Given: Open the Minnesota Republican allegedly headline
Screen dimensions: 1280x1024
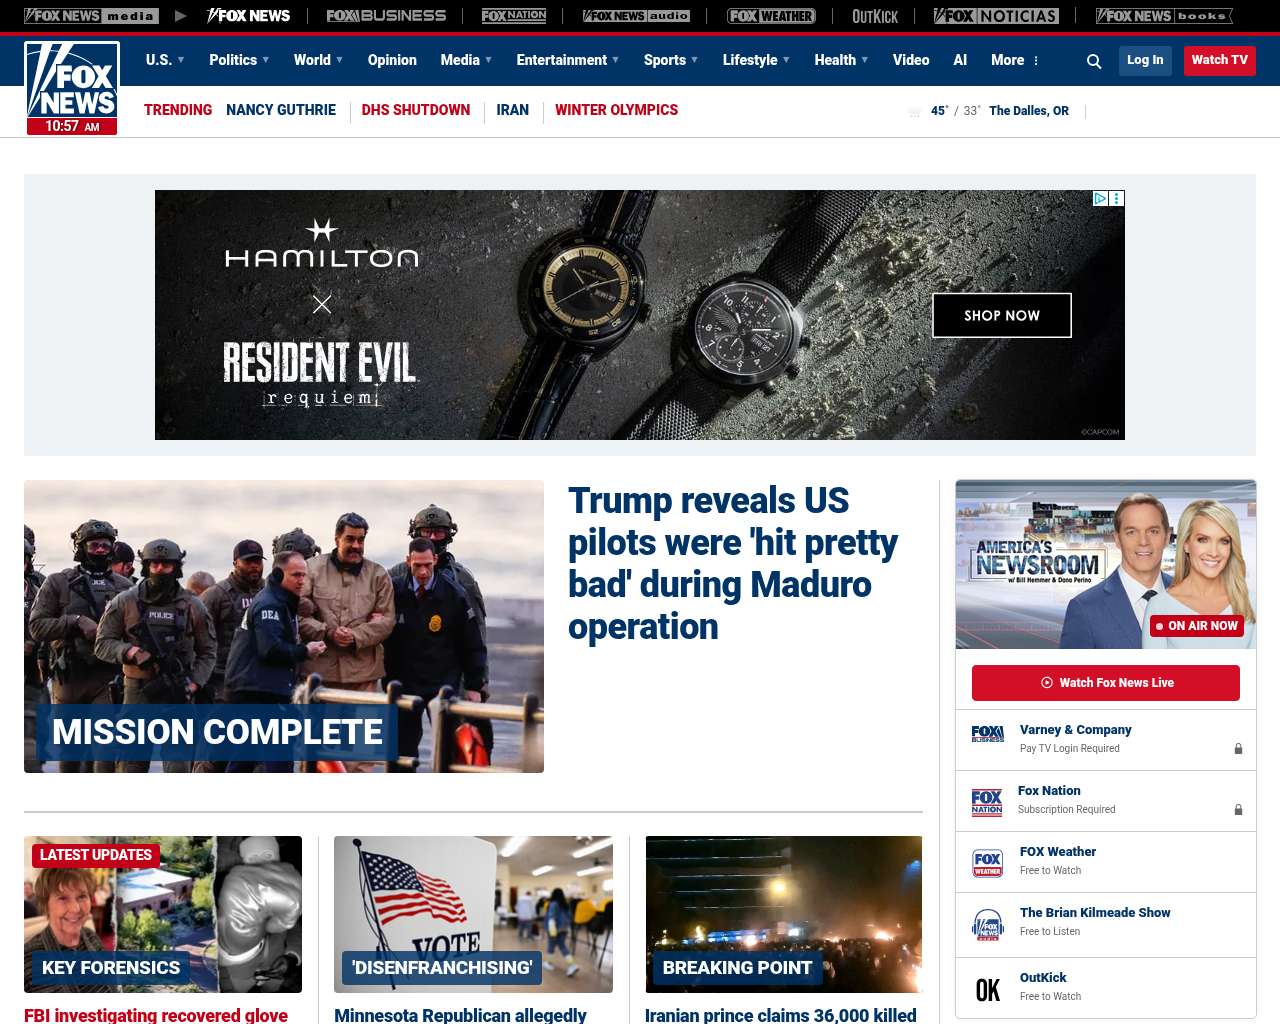Looking at the screenshot, I should pos(460,1015).
